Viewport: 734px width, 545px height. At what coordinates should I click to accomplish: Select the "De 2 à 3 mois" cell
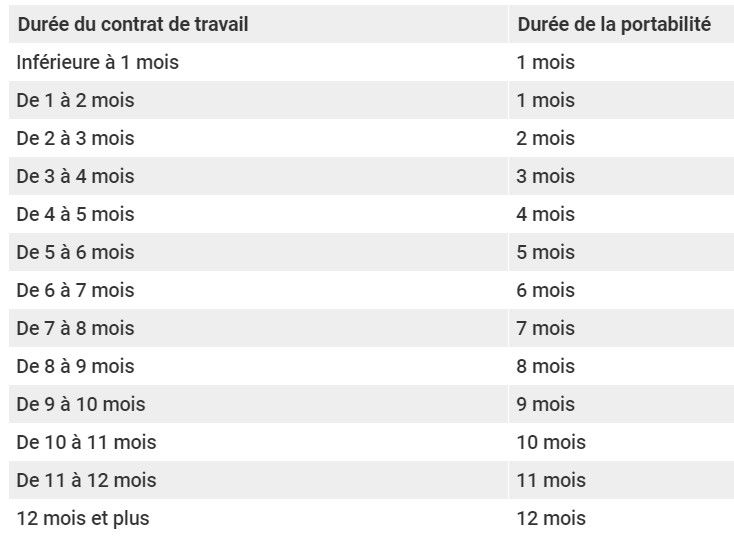(75, 139)
